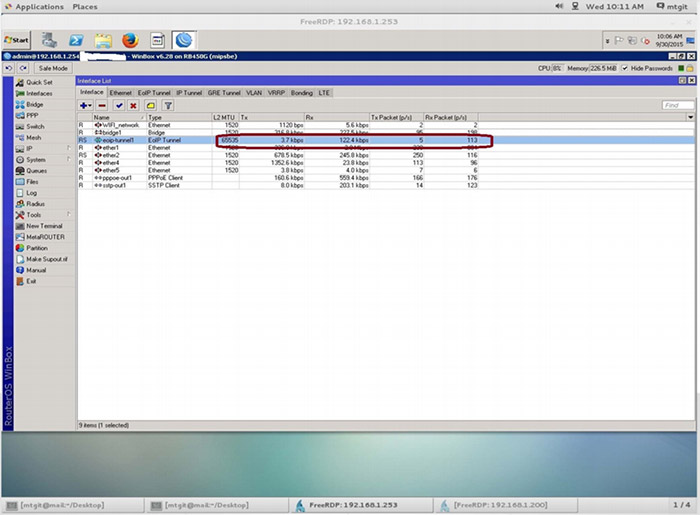Select the Interface tab
Viewport: 700px width, 515px height.
(92, 92)
